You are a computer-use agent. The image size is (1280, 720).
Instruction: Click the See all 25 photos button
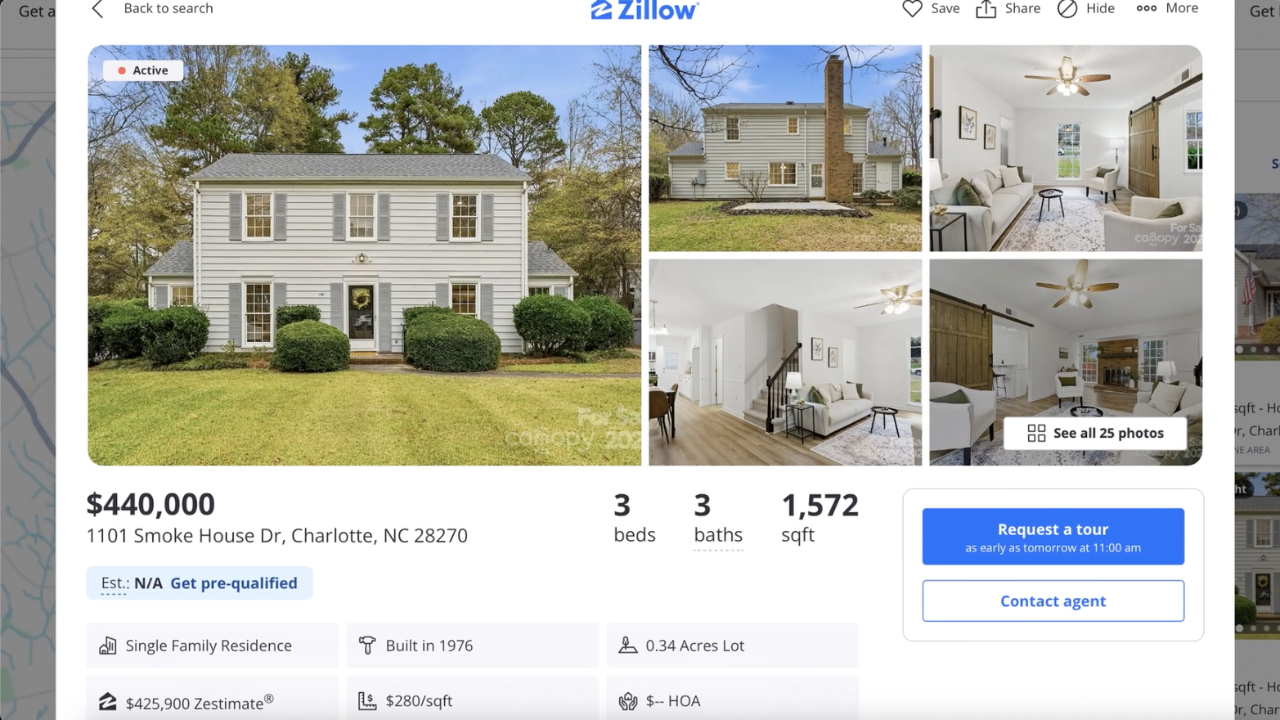coord(1095,433)
